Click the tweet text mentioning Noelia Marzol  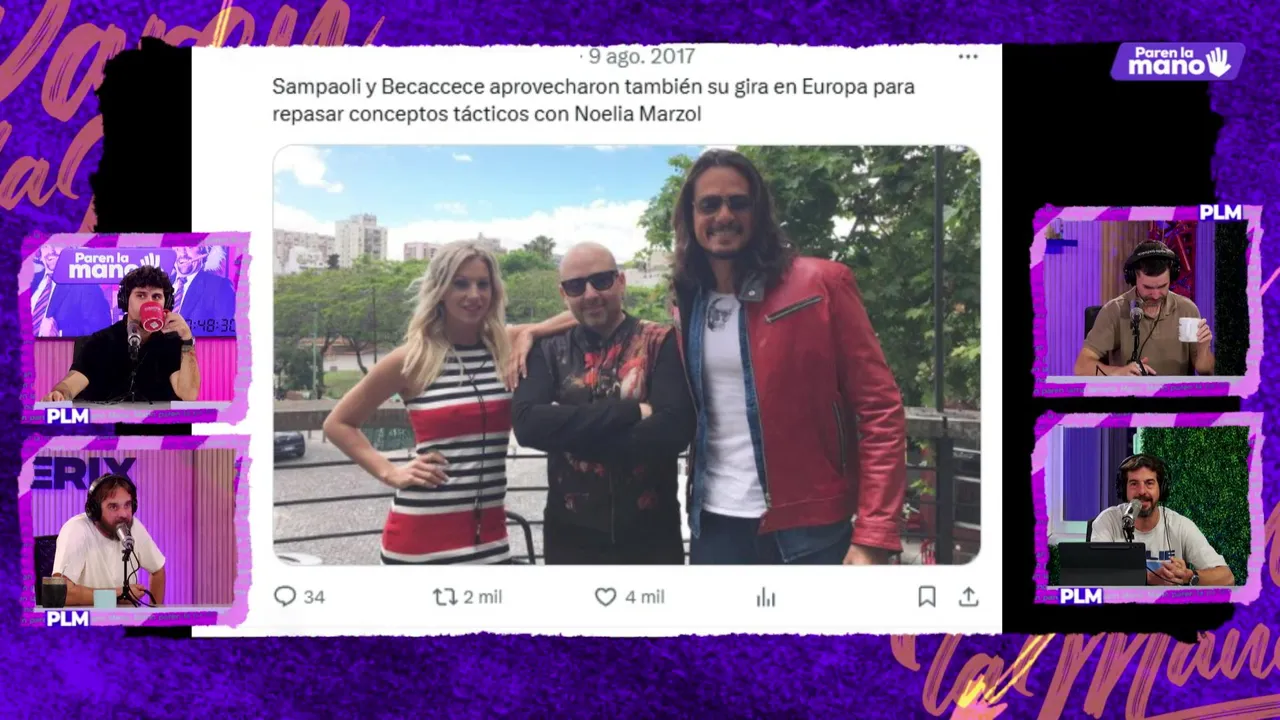(x=593, y=100)
